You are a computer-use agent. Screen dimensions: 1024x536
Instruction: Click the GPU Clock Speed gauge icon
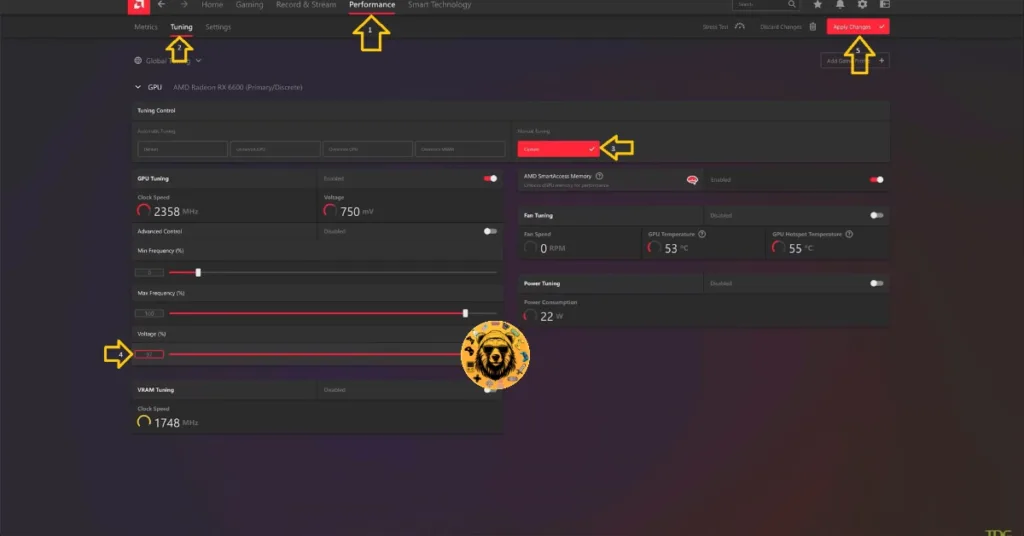pos(144,211)
